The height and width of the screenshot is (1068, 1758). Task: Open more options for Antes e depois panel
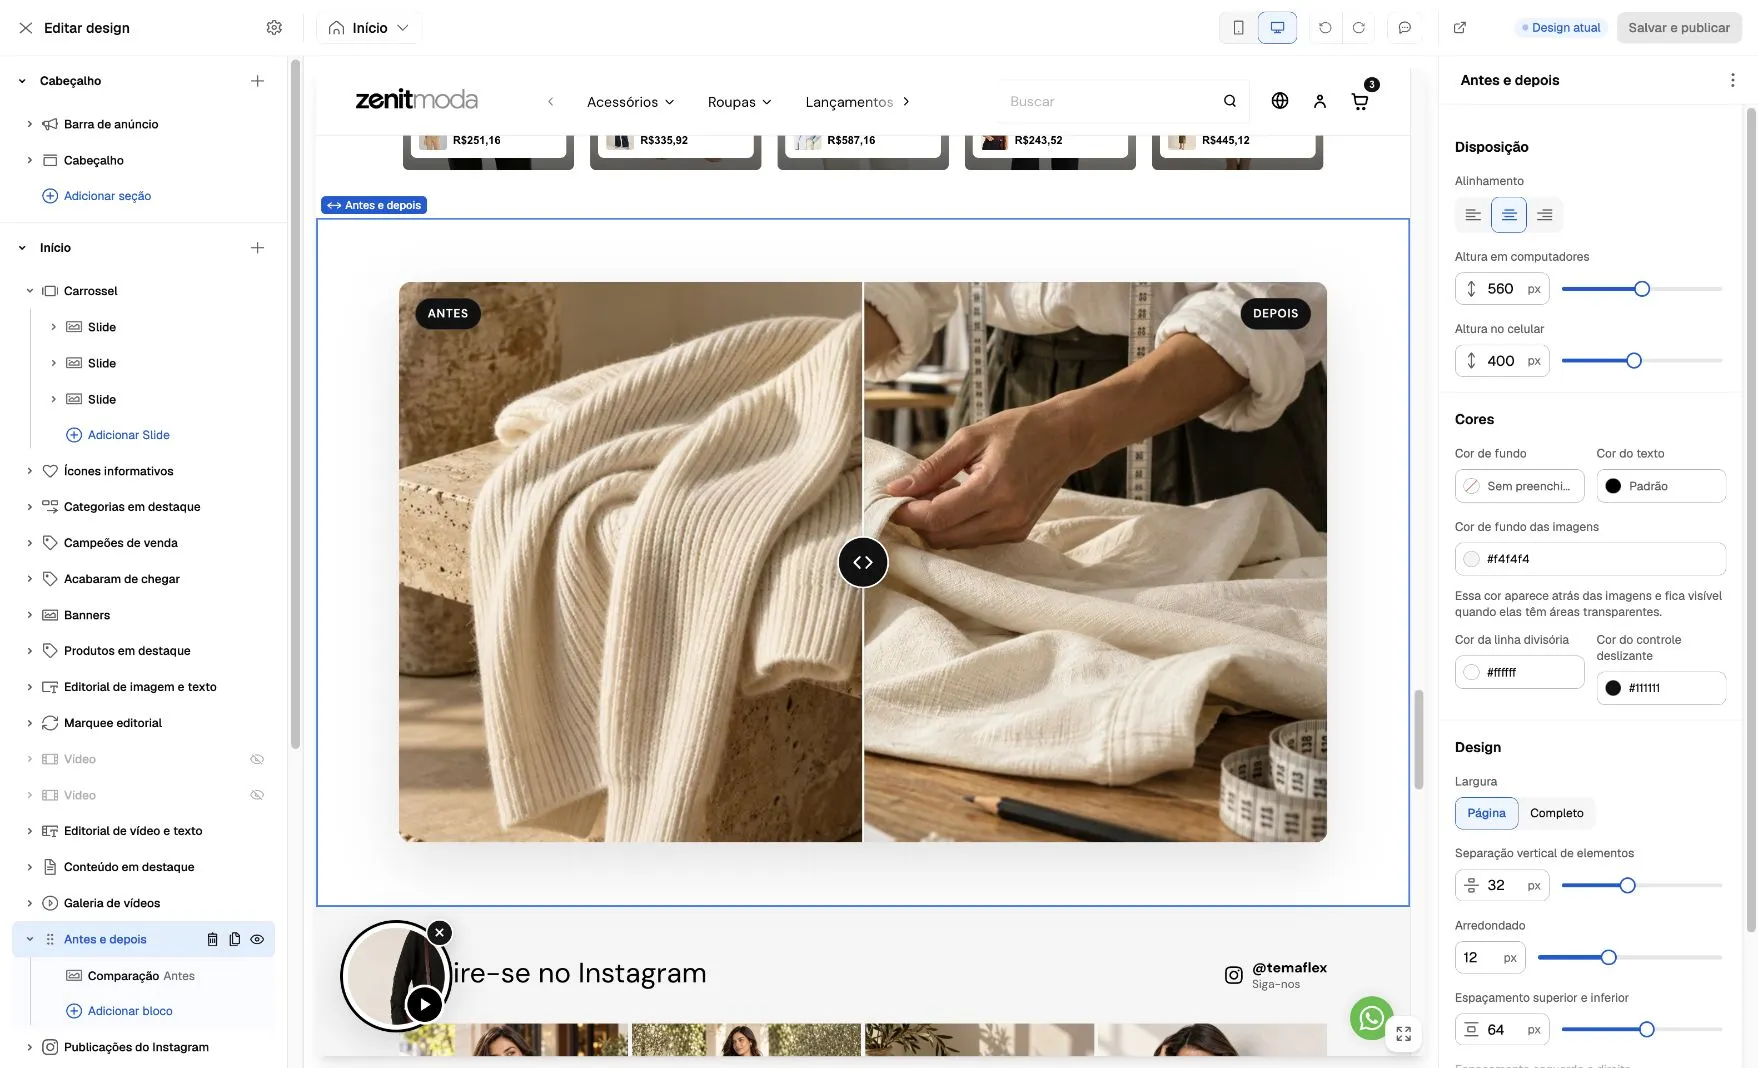coord(1733,80)
